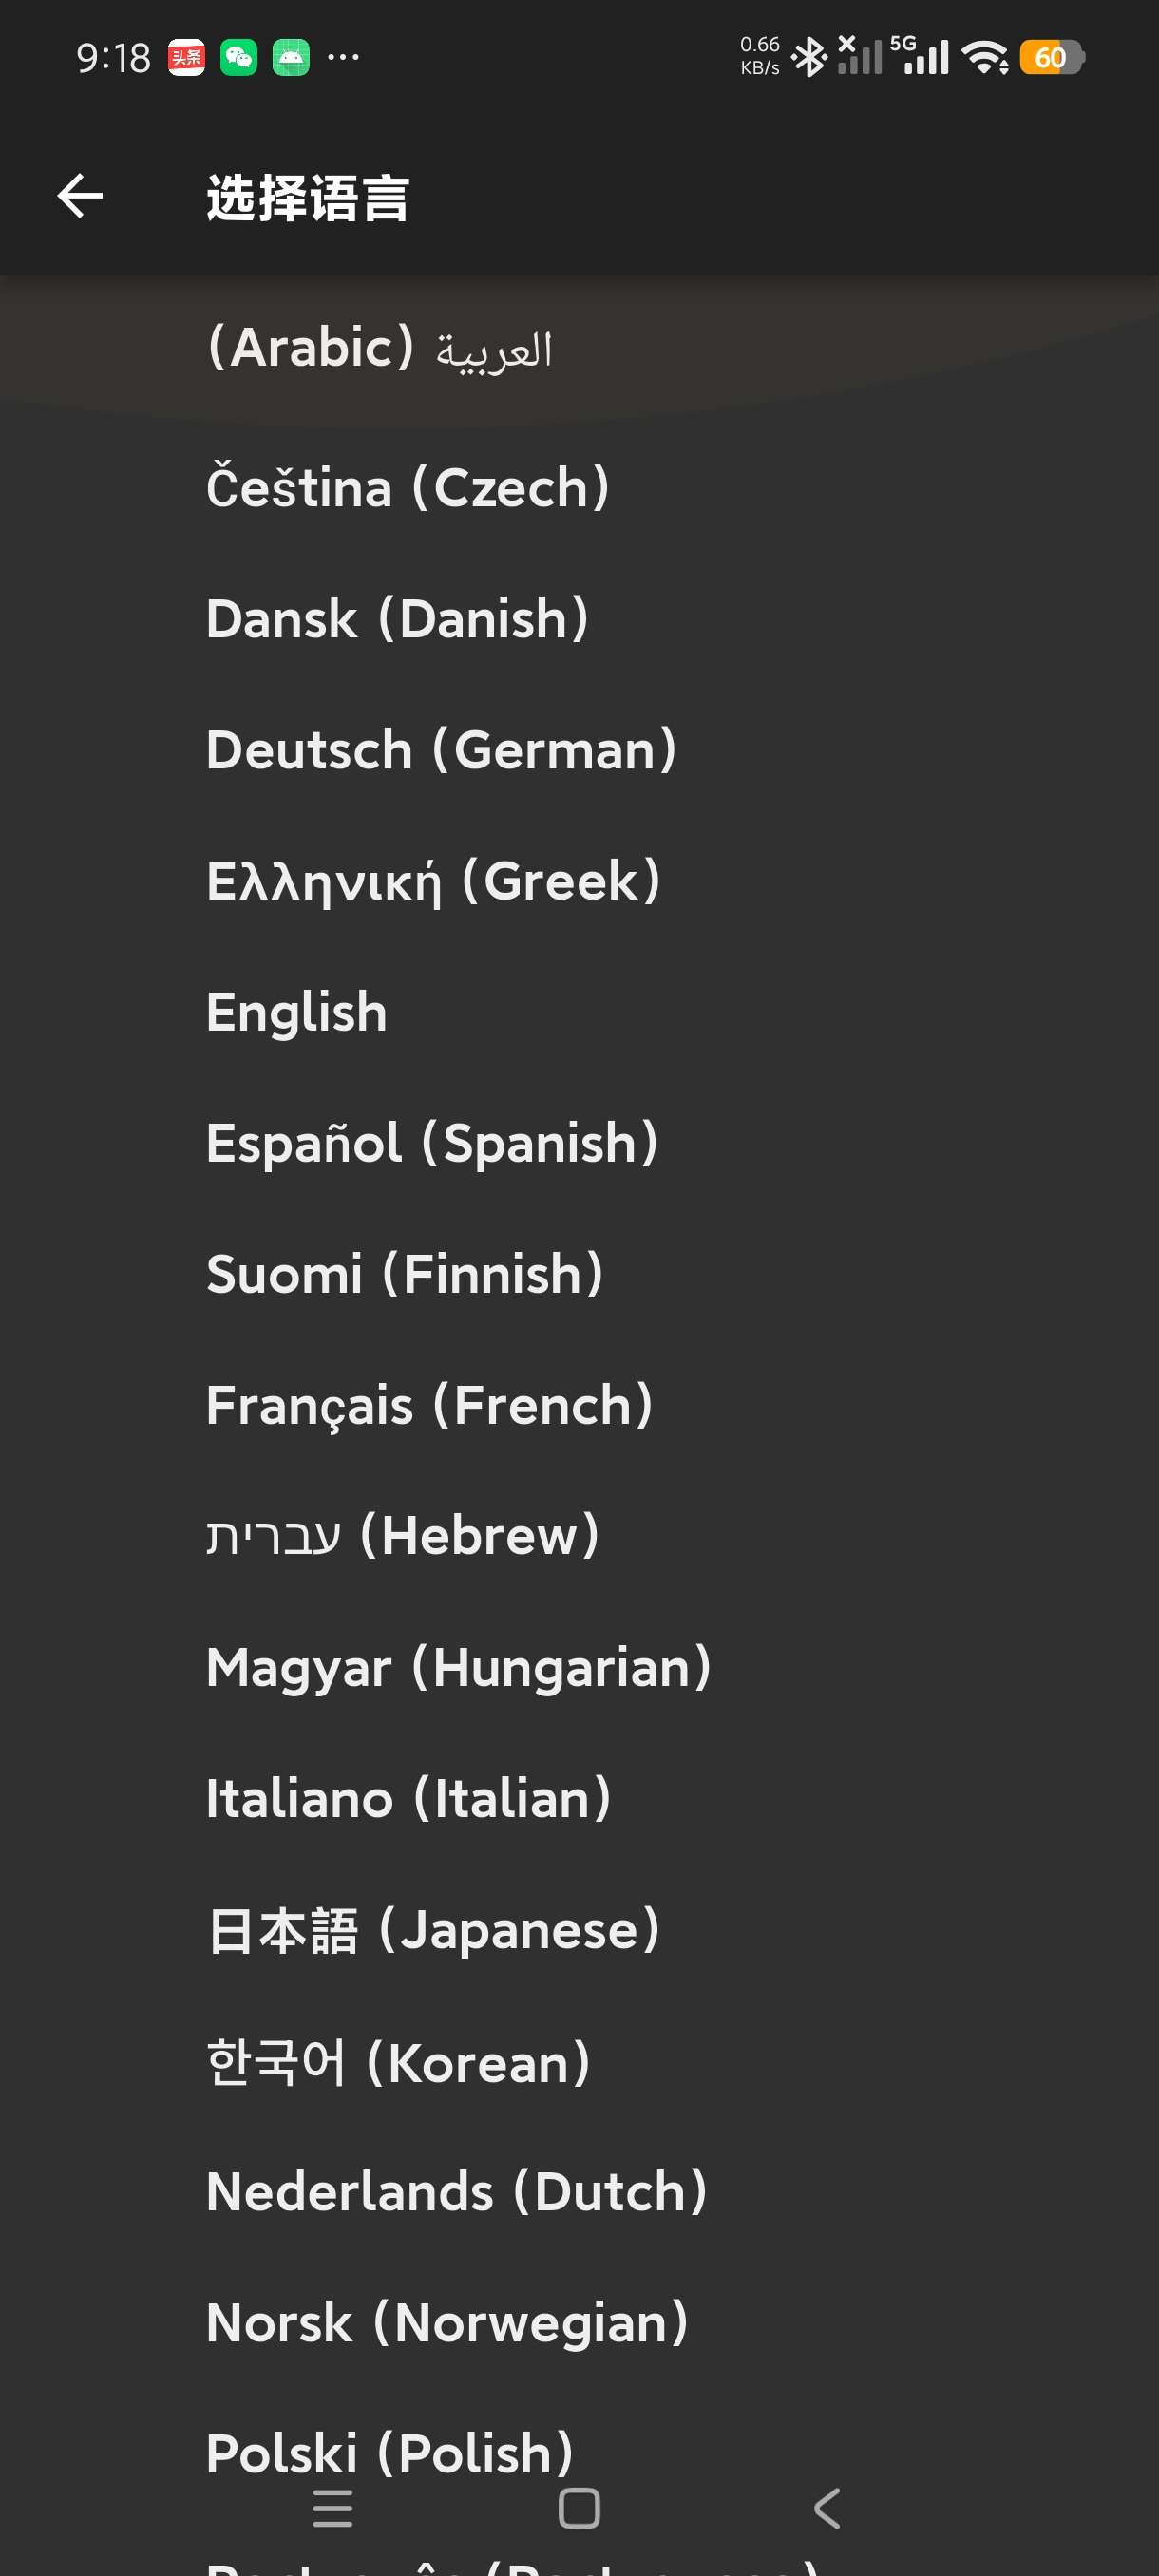Choose Čeština (Czech) from the list
This screenshot has width=1159, height=2576.
579,487
